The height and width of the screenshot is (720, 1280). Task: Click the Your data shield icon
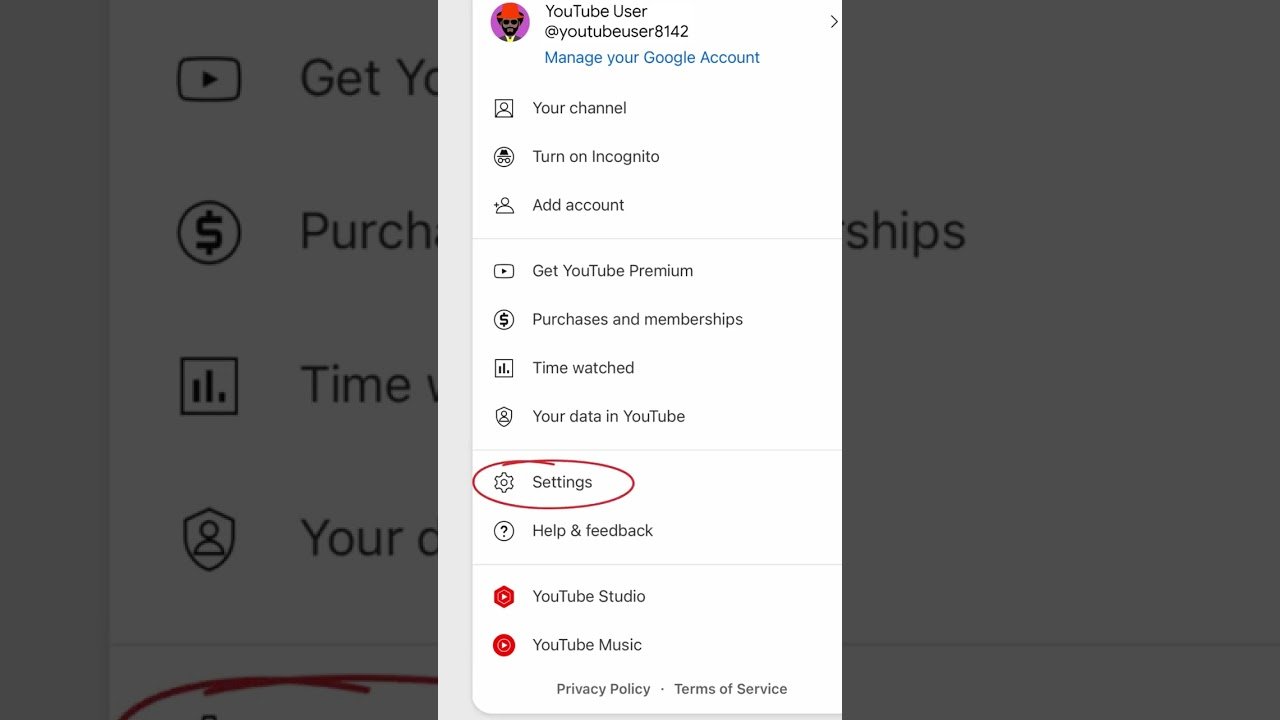coord(504,417)
